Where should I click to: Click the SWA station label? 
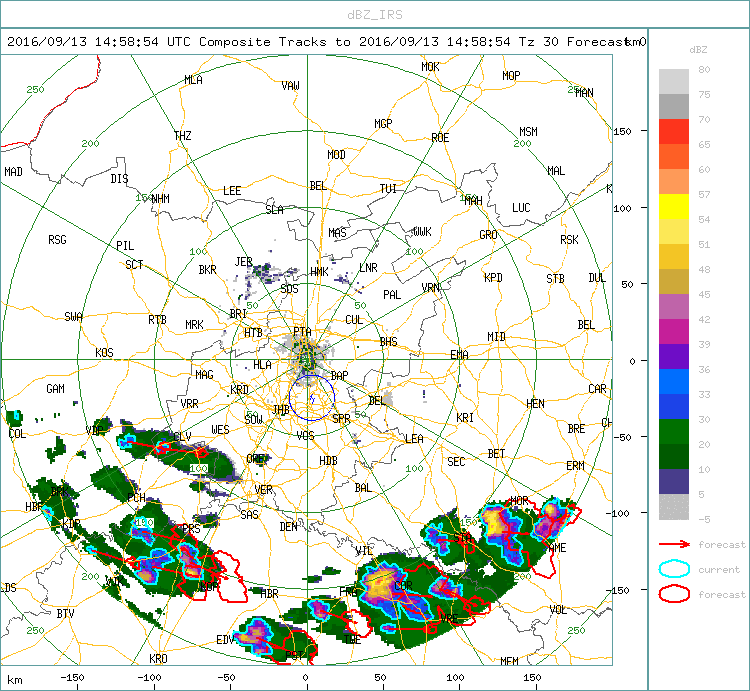click(73, 317)
